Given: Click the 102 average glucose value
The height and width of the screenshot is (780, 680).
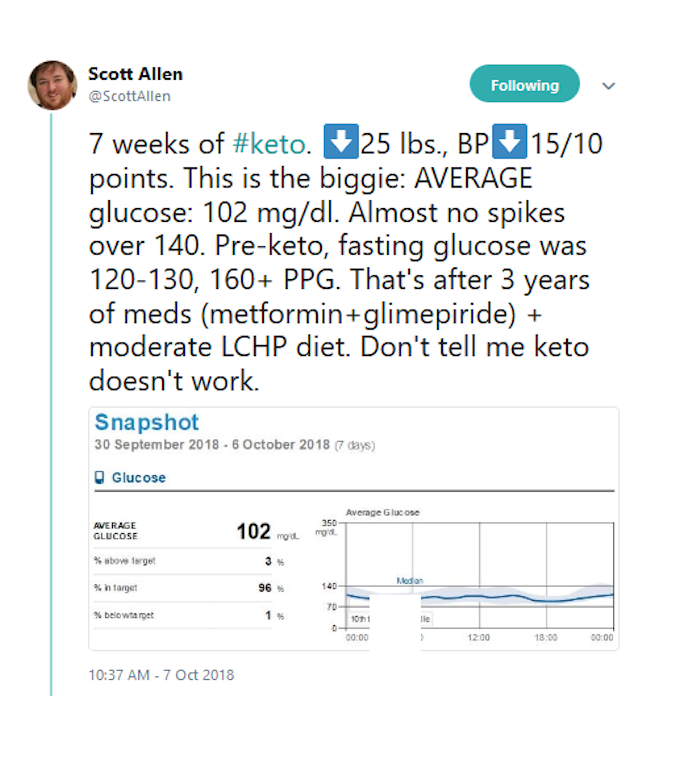Looking at the screenshot, I should pos(253,531).
